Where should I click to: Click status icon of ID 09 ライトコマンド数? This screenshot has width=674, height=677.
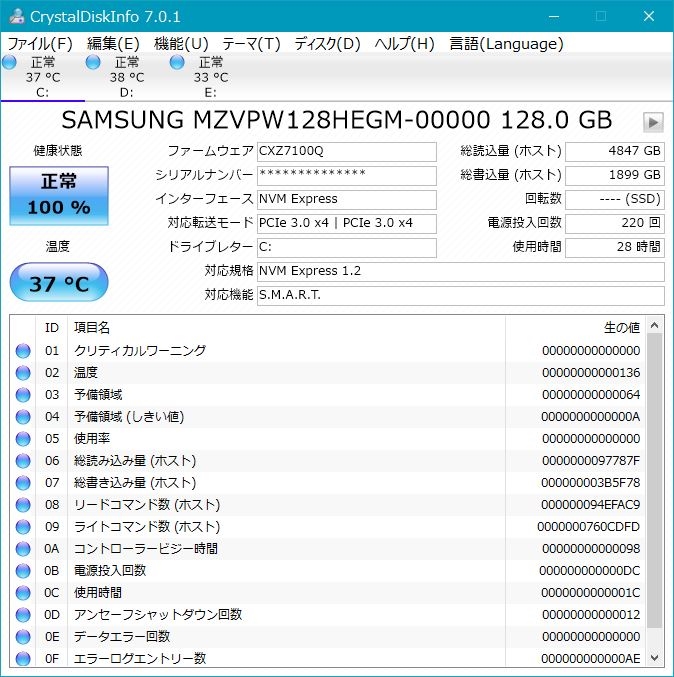(x=23, y=527)
